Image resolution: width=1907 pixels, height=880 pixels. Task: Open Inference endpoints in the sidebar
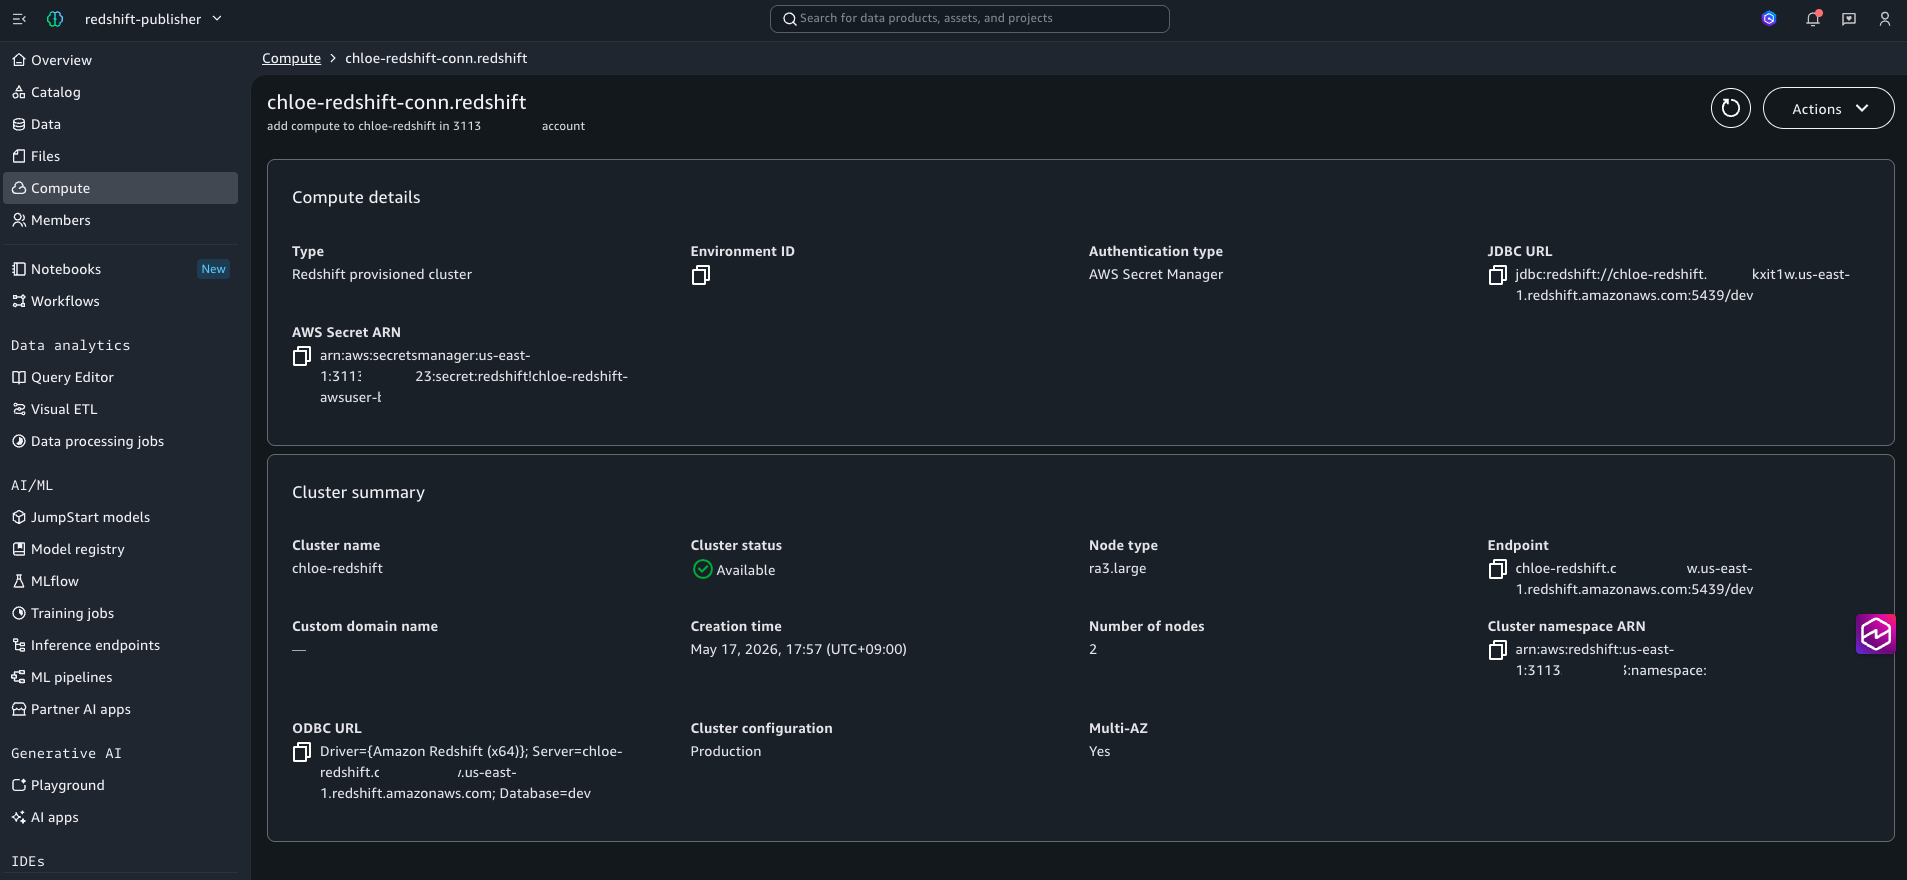click(x=120, y=645)
